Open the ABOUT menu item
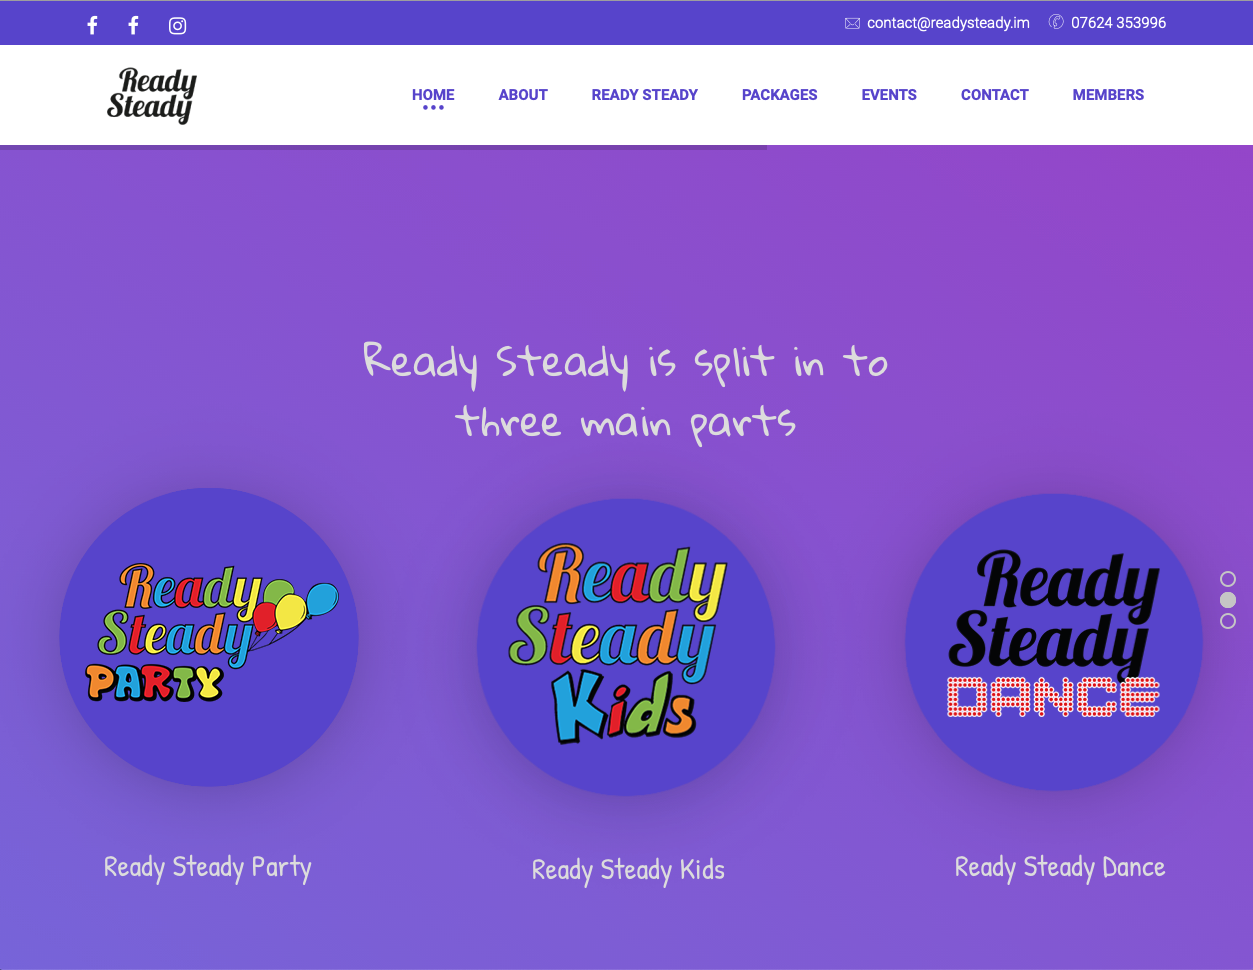Image resolution: width=1253 pixels, height=970 pixels. click(523, 95)
